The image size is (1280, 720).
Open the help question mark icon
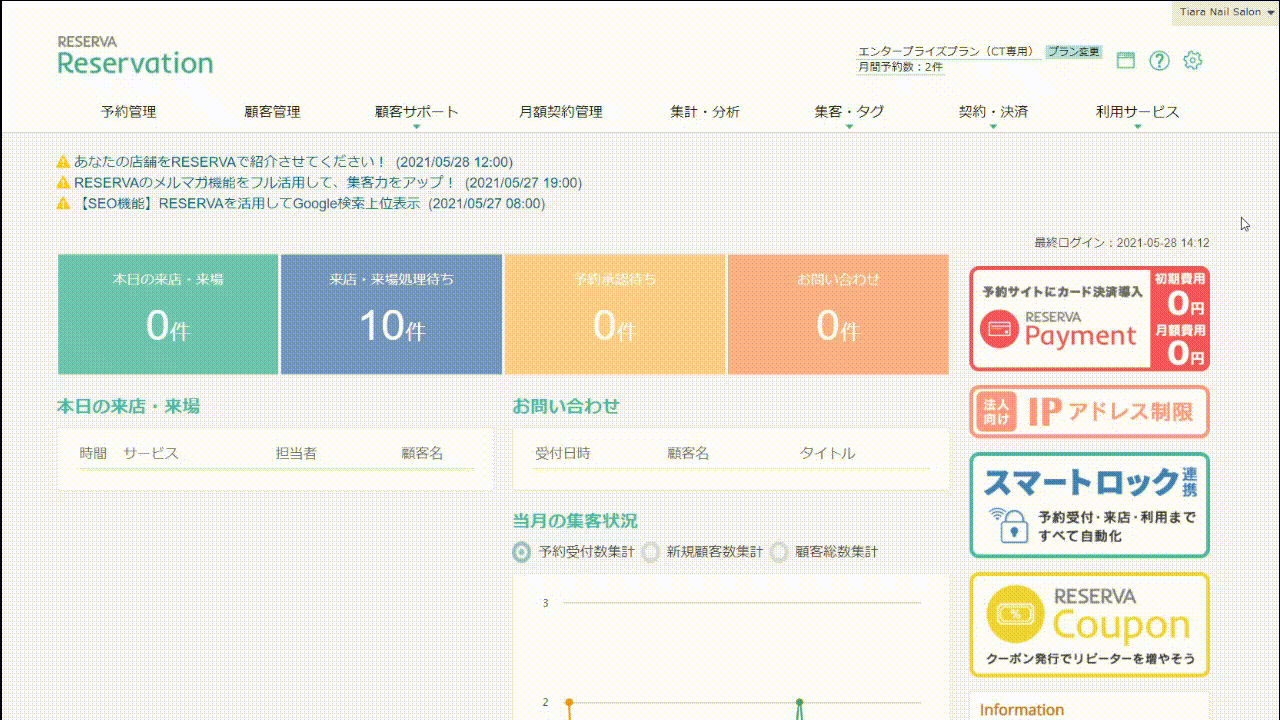pos(1159,60)
